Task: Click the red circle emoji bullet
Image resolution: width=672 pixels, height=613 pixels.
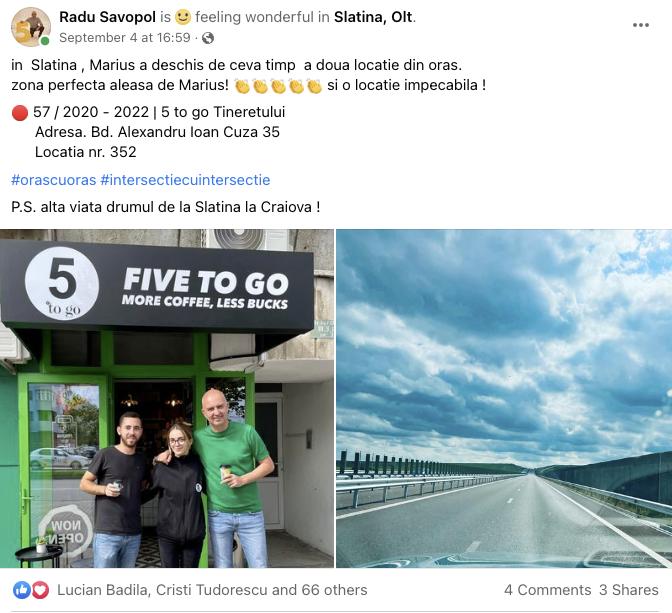Action: pyautogui.click(x=20, y=113)
